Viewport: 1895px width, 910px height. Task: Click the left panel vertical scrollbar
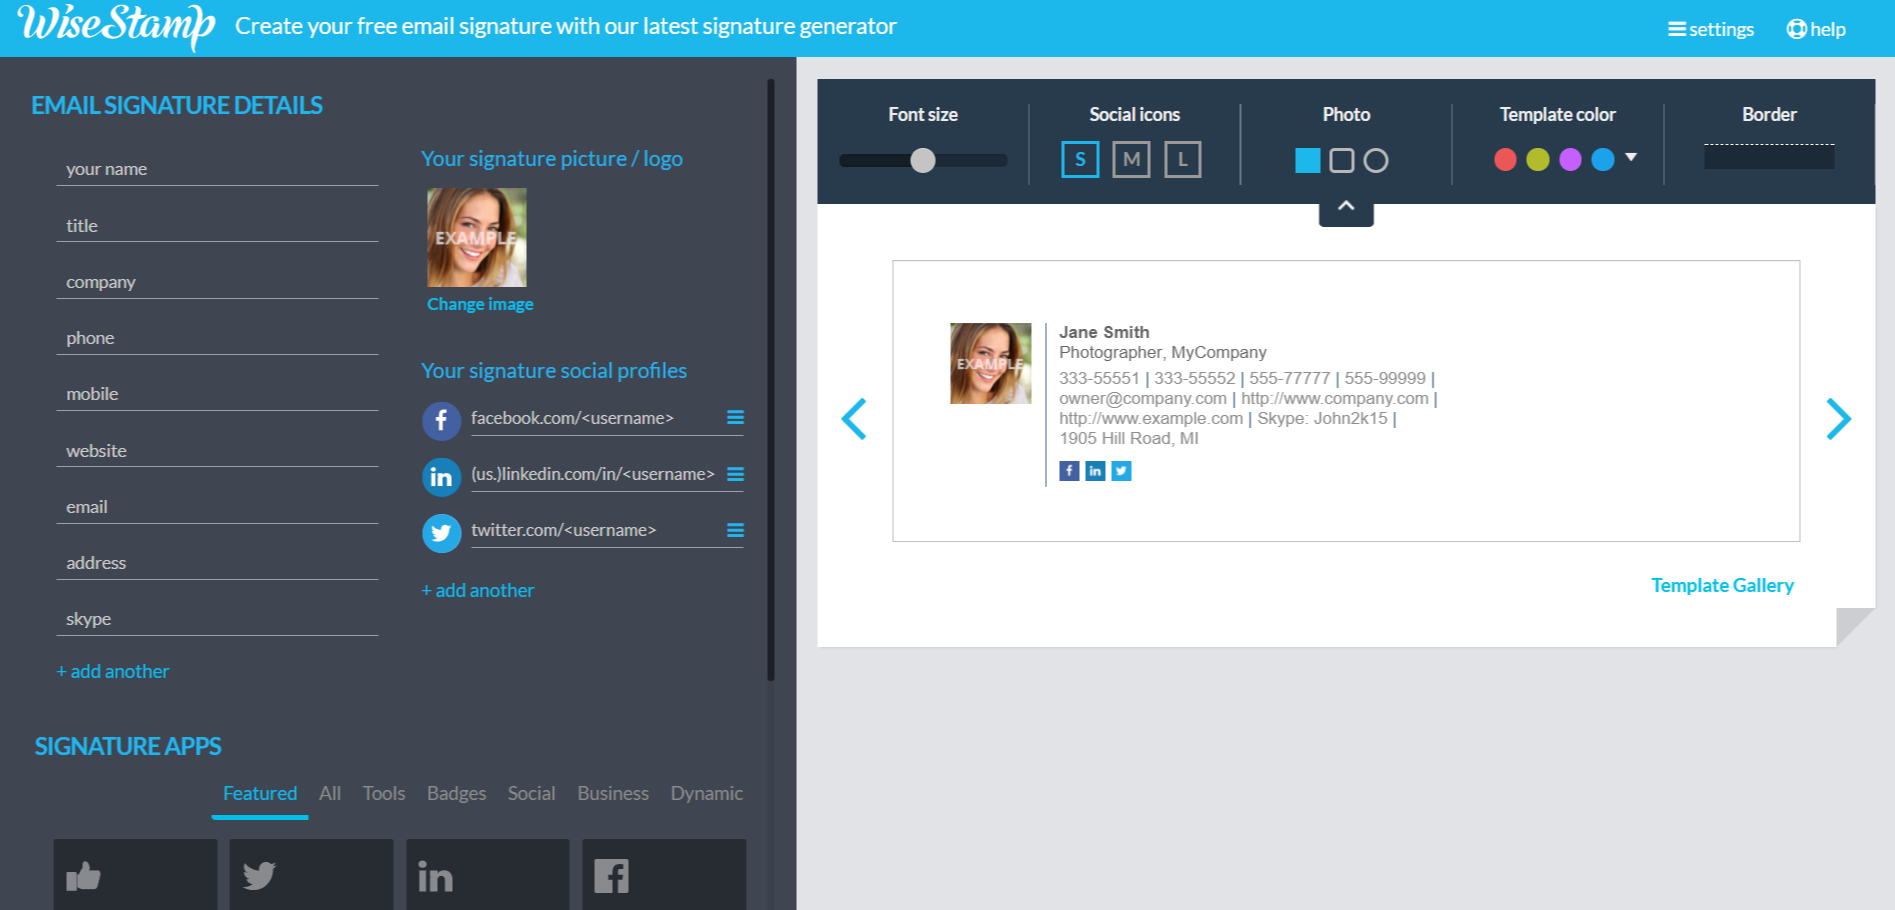pyautogui.click(x=771, y=380)
